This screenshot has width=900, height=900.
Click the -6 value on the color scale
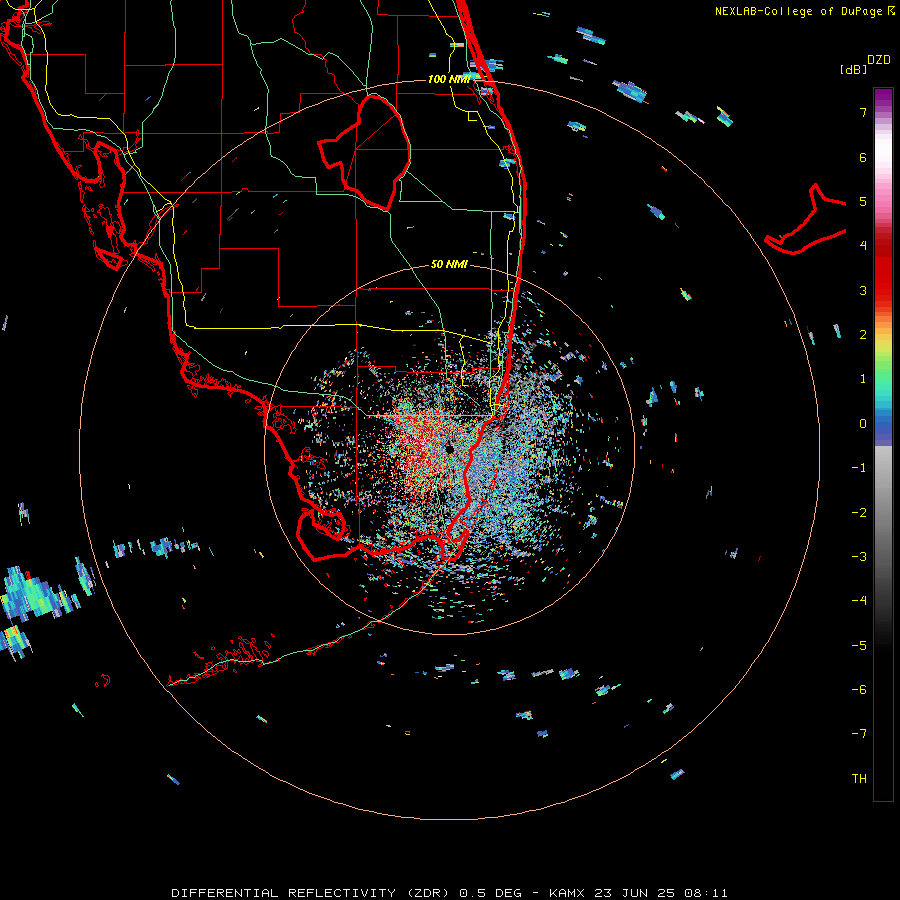click(x=859, y=690)
